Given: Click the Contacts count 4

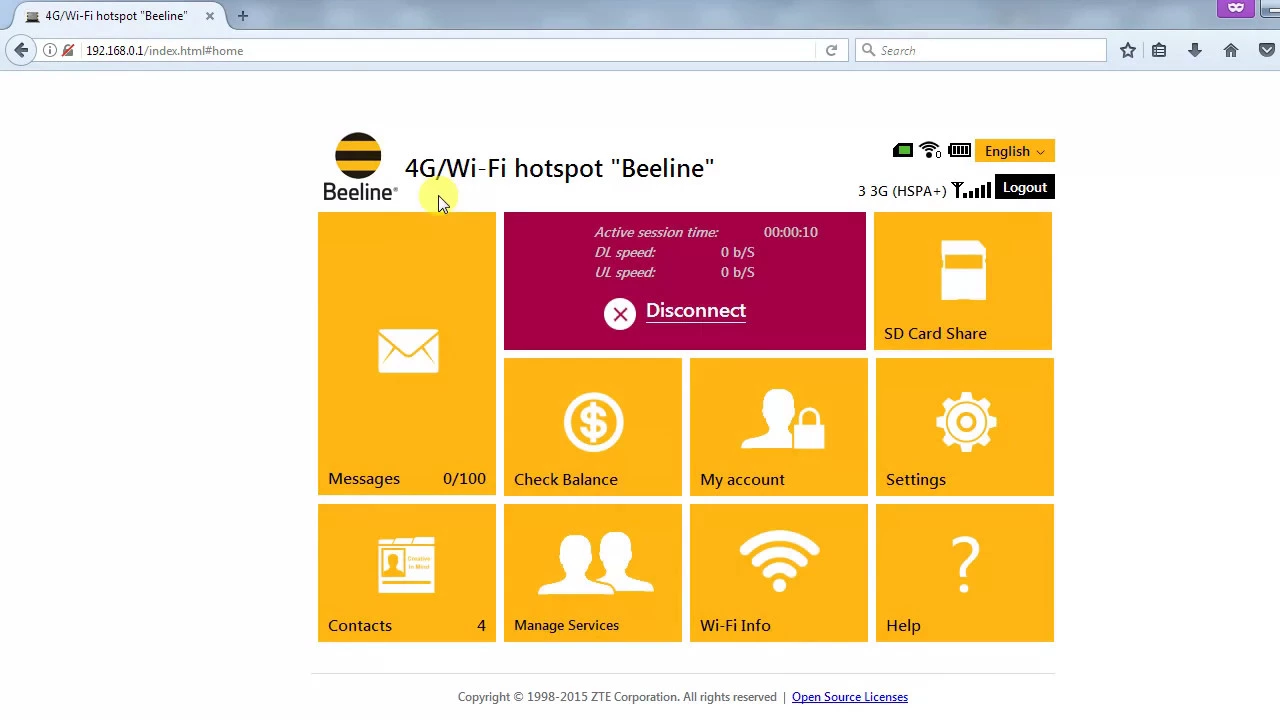Looking at the screenshot, I should pyautogui.click(x=481, y=625).
